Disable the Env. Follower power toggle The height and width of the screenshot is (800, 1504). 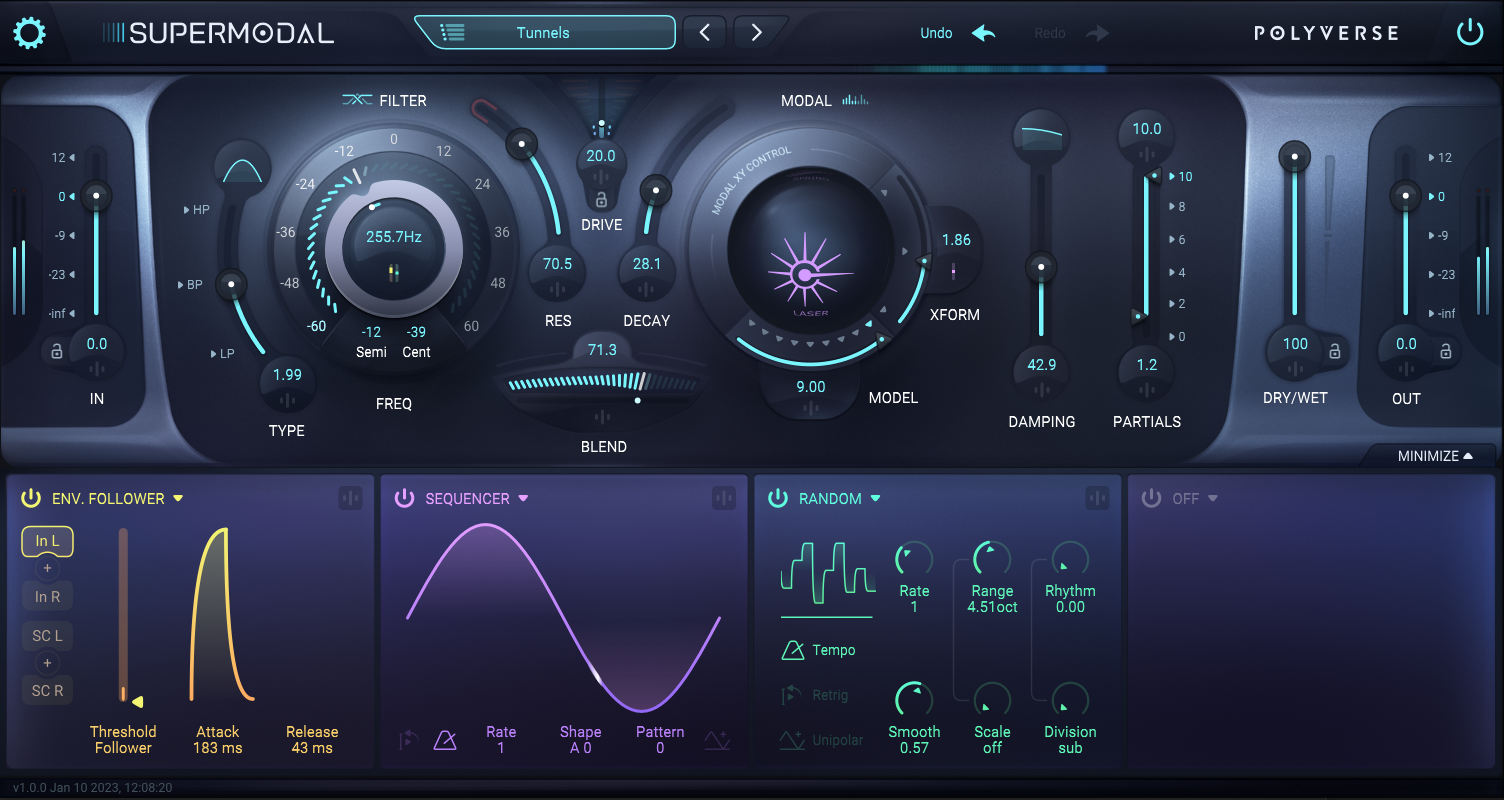31,498
